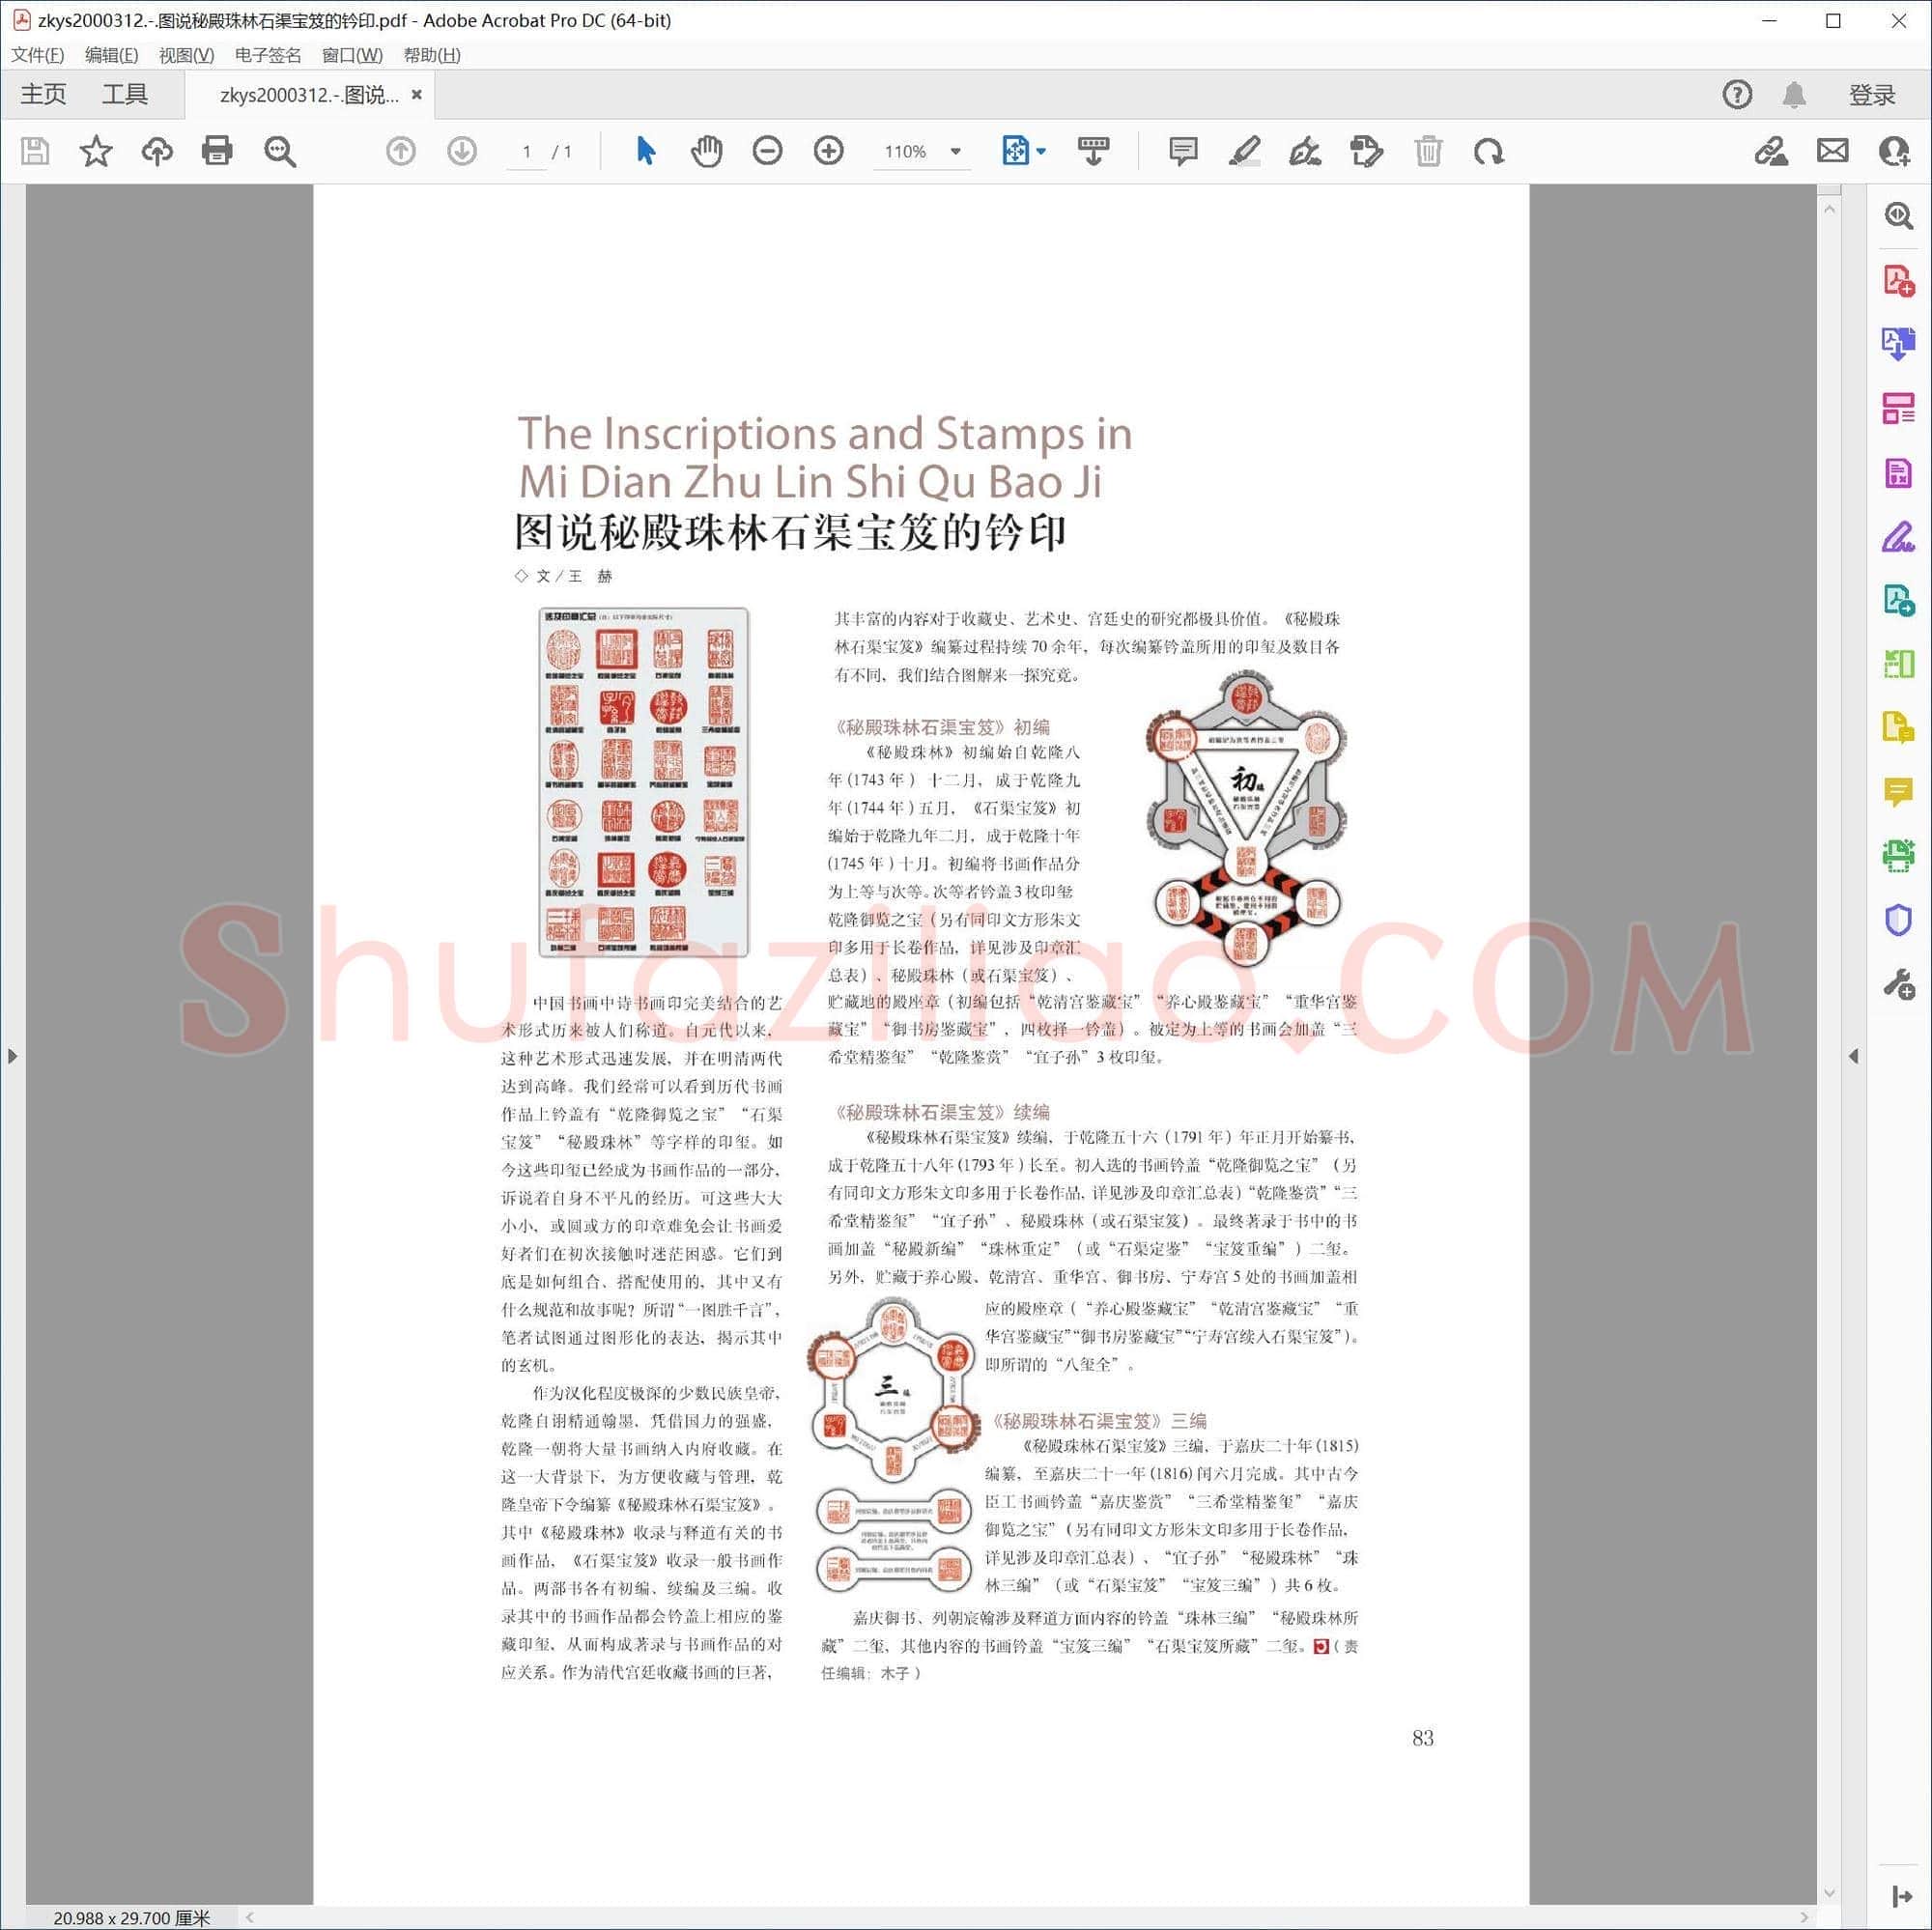Open the sign document pen tool

[1306, 152]
